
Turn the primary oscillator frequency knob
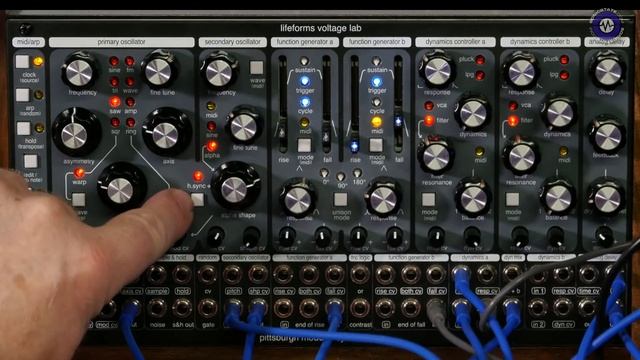[79, 72]
